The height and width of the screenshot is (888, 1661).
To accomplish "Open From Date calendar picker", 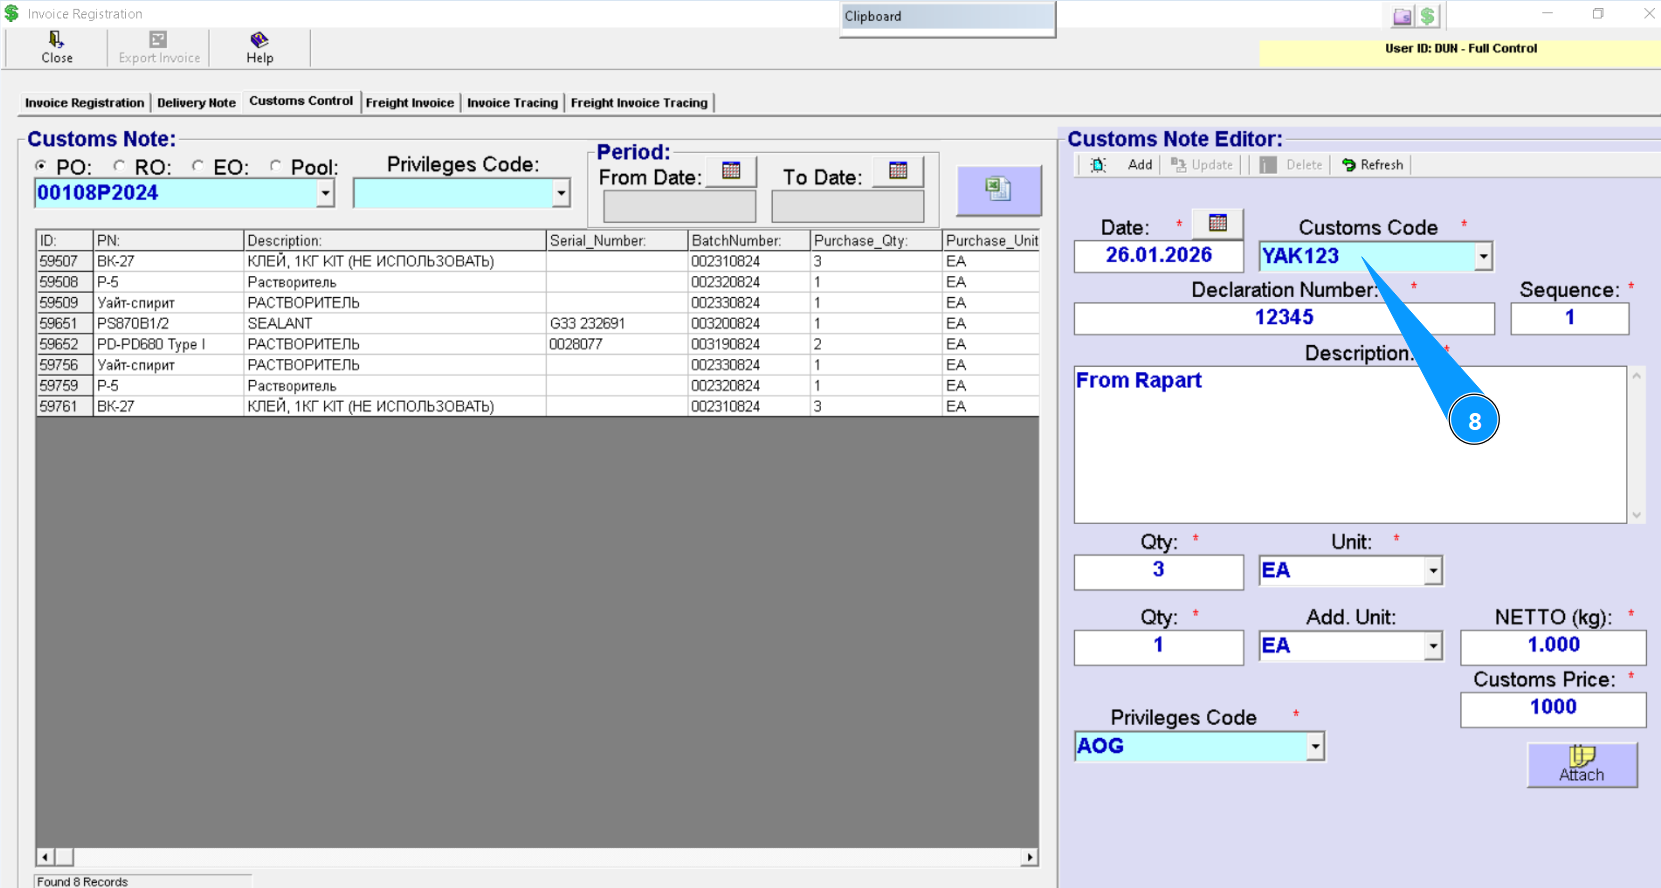I will (731, 171).
